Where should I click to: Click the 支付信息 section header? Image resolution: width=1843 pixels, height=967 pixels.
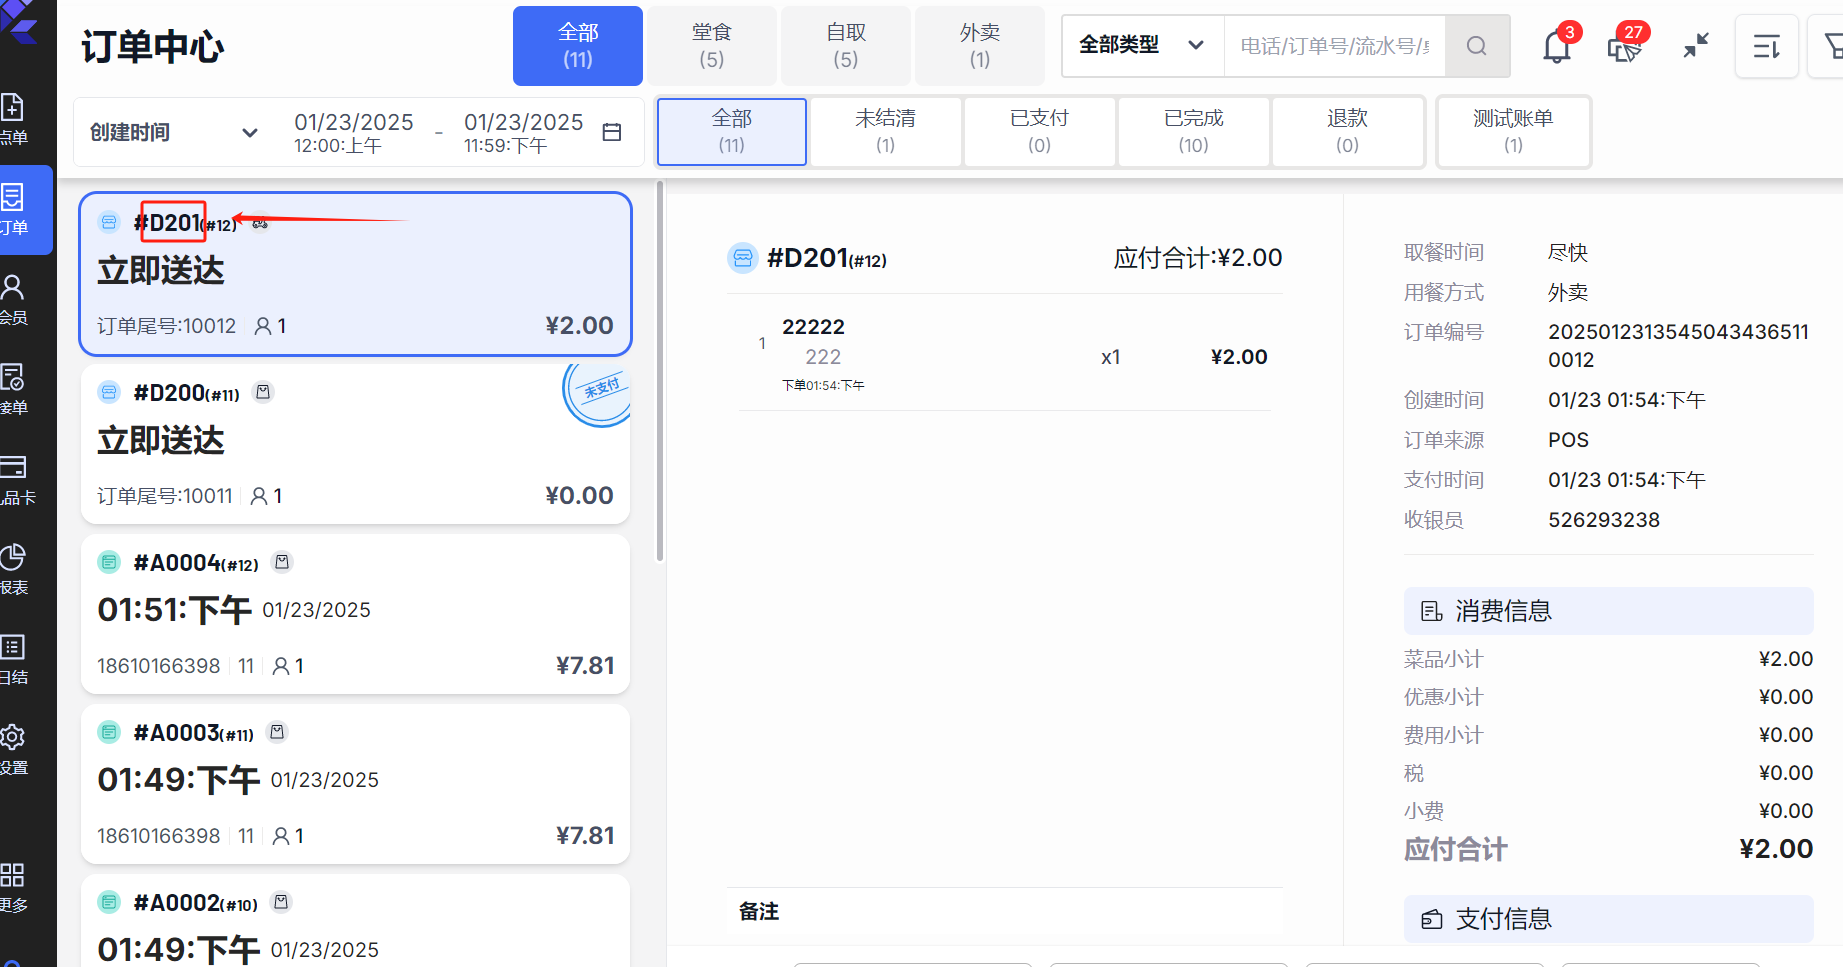tap(1608, 919)
